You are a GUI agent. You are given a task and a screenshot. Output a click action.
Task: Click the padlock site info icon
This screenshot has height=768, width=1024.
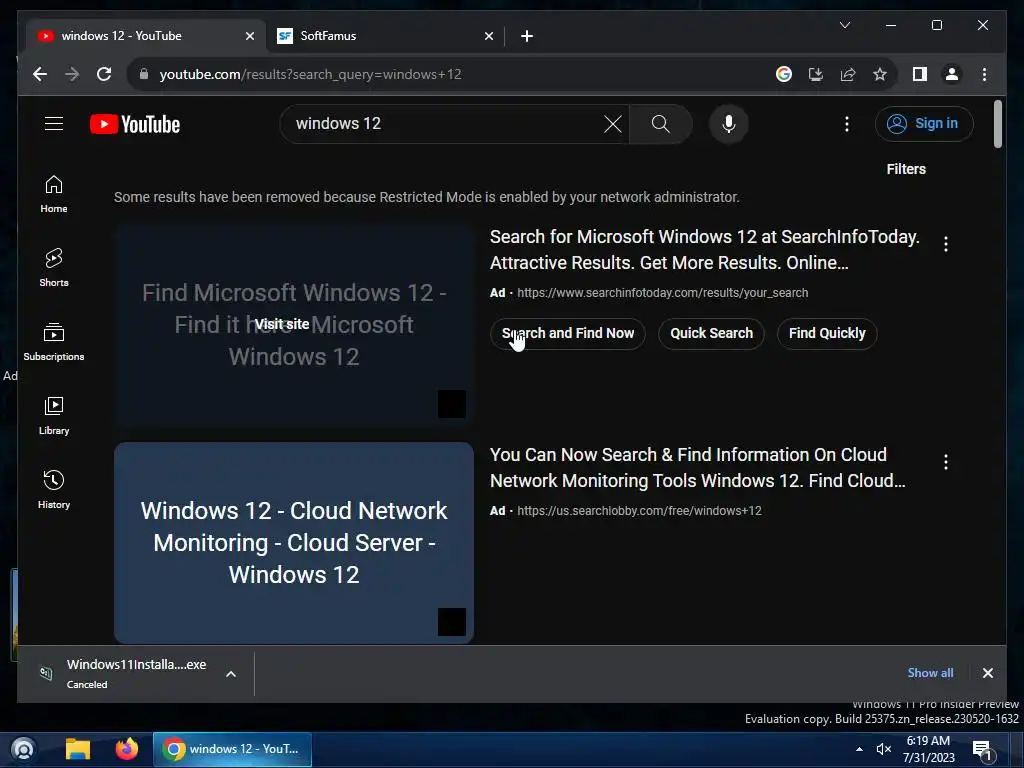click(144, 74)
